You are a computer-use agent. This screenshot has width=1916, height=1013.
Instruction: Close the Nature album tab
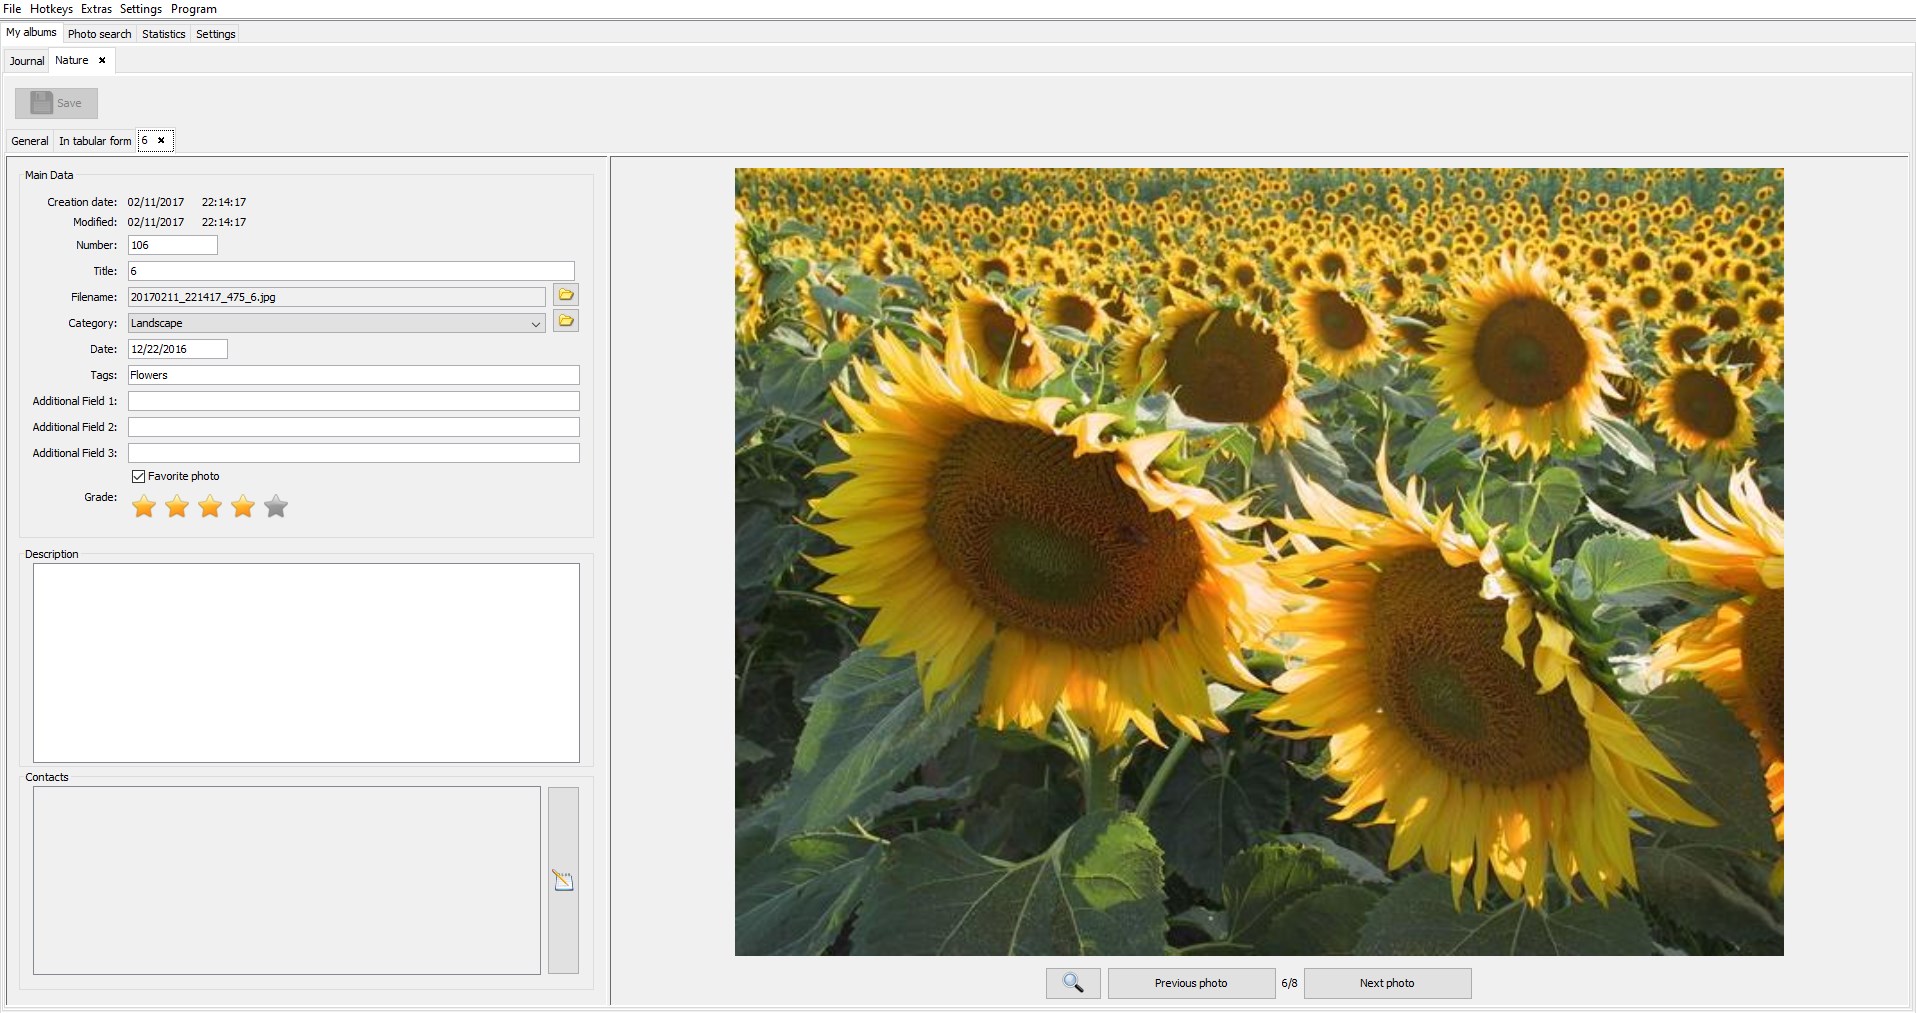[x=102, y=60]
